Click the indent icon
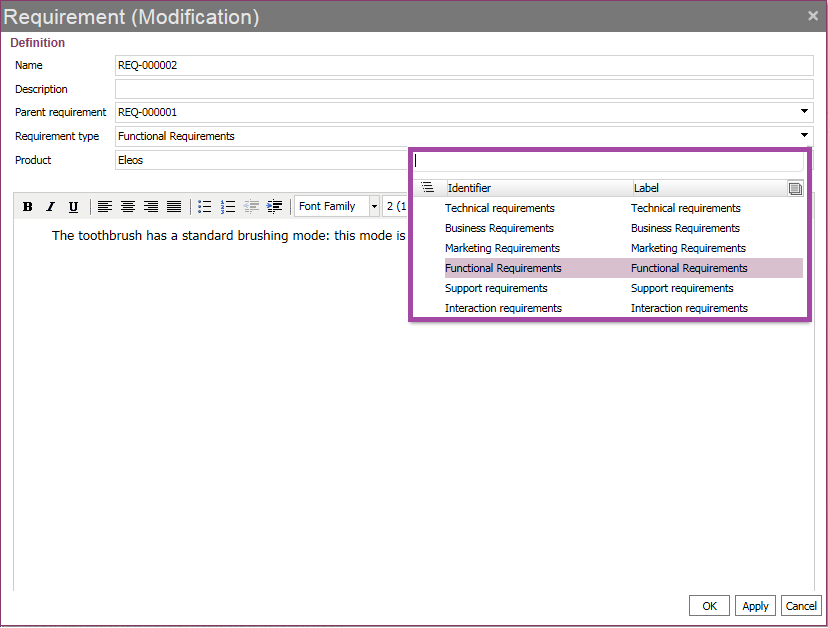 pyautogui.click(x=274, y=207)
